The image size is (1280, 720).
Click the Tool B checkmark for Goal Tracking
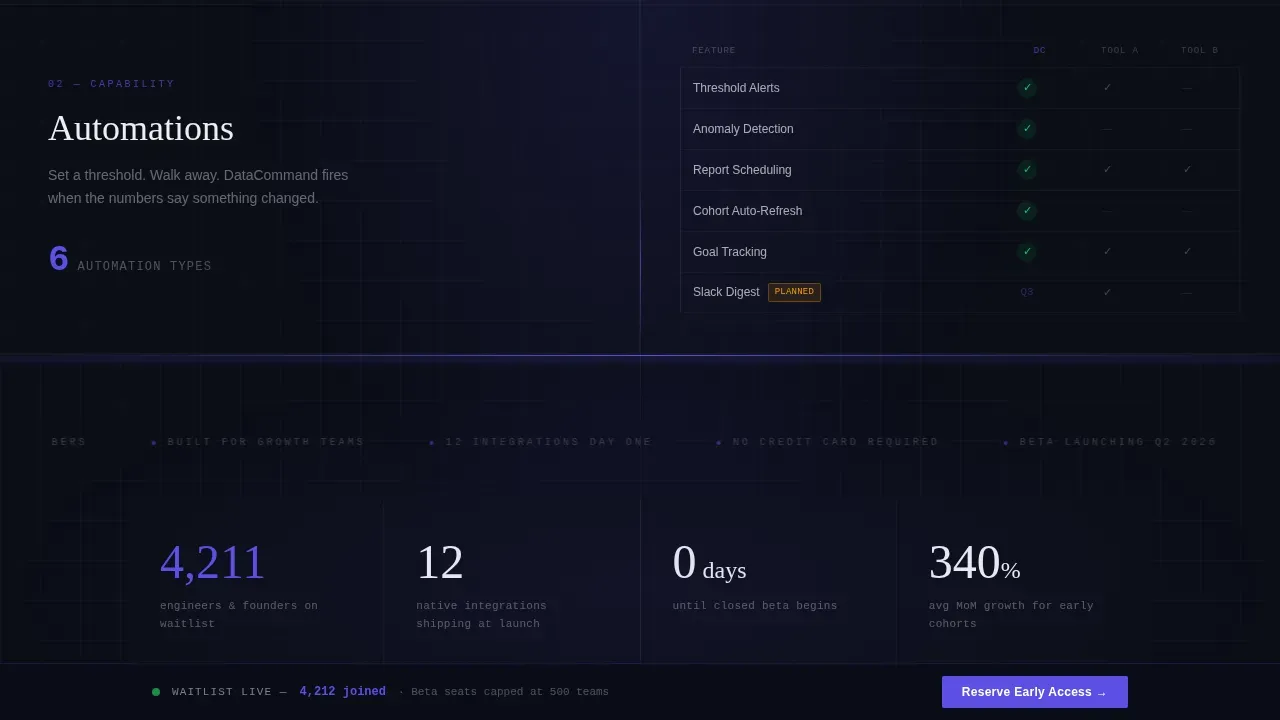click(1187, 252)
